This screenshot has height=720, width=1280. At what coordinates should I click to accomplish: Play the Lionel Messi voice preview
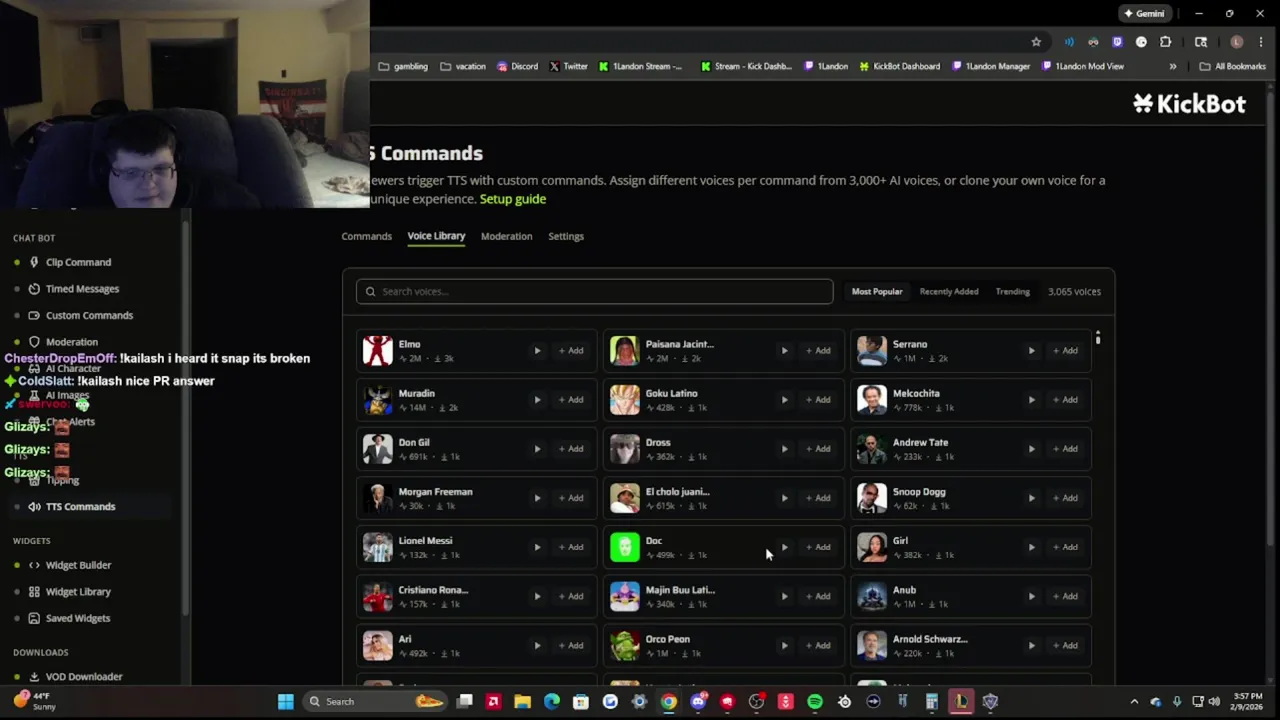click(x=537, y=547)
